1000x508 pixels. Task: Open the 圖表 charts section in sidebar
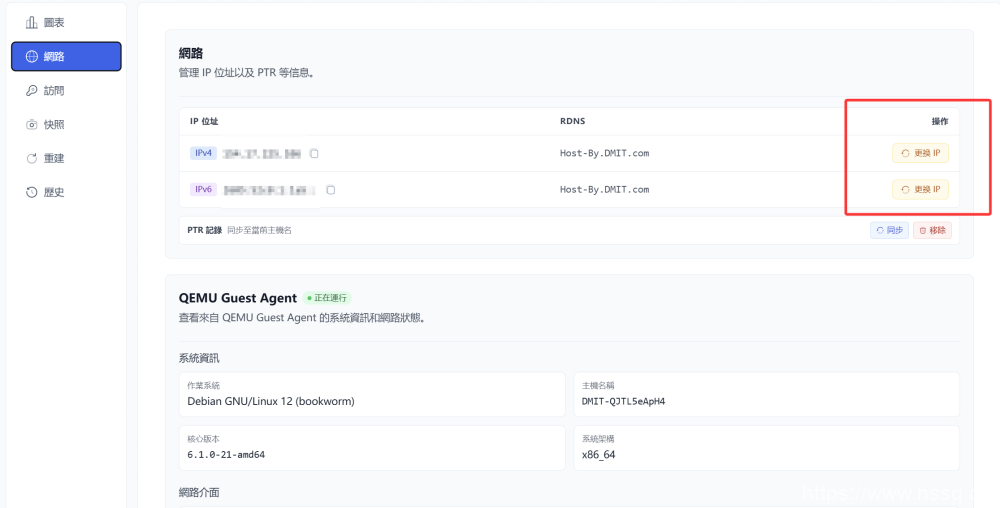(53, 22)
